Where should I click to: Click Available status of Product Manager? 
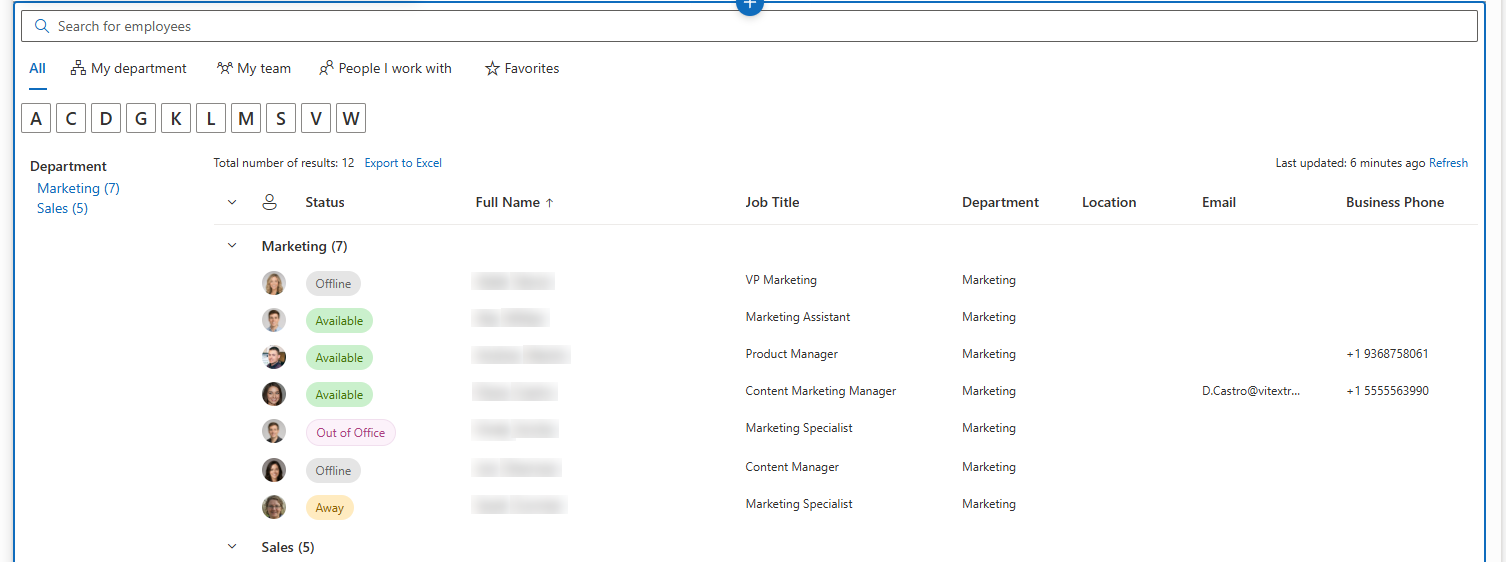click(x=339, y=357)
